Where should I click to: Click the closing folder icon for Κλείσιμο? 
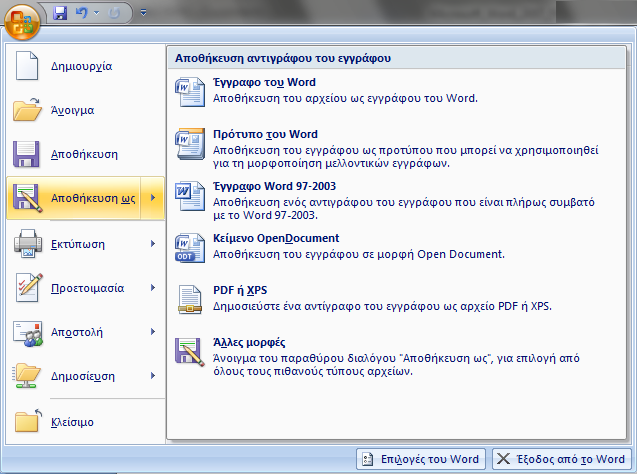point(28,421)
